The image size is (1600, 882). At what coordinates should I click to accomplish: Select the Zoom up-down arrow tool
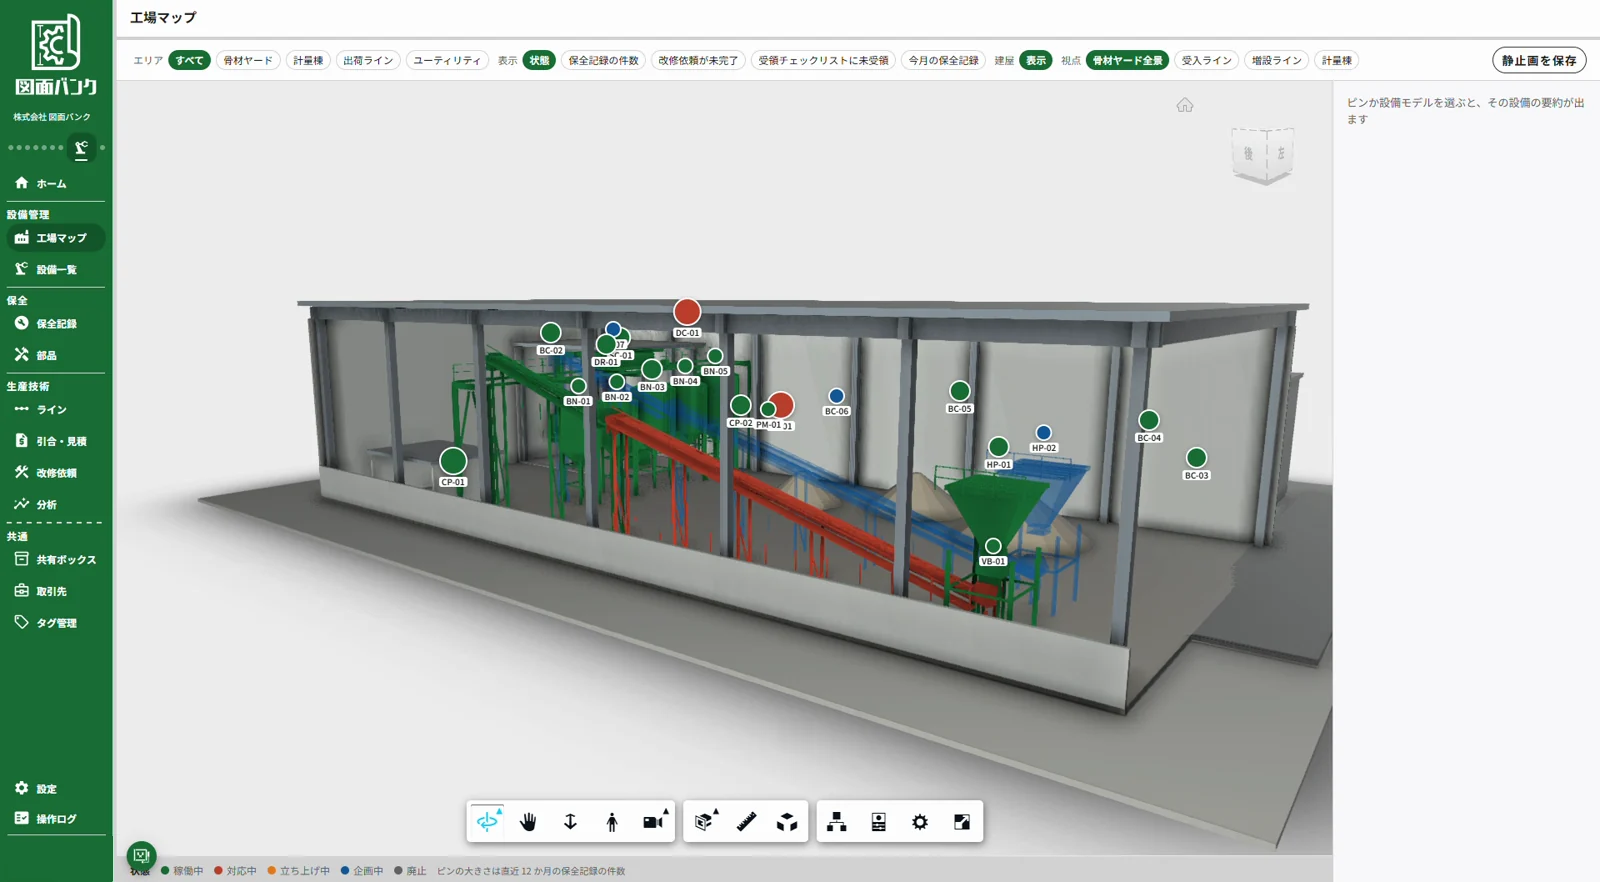point(570,822)
